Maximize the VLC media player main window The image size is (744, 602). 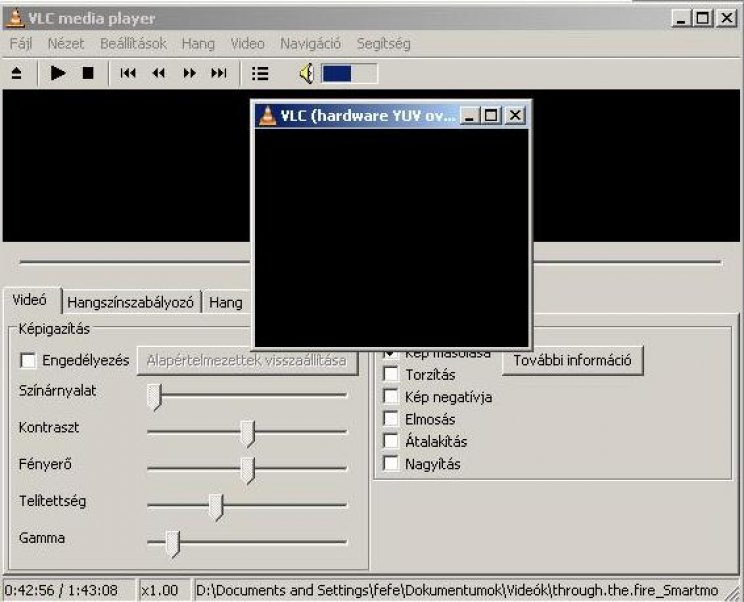tap(703, 18)
